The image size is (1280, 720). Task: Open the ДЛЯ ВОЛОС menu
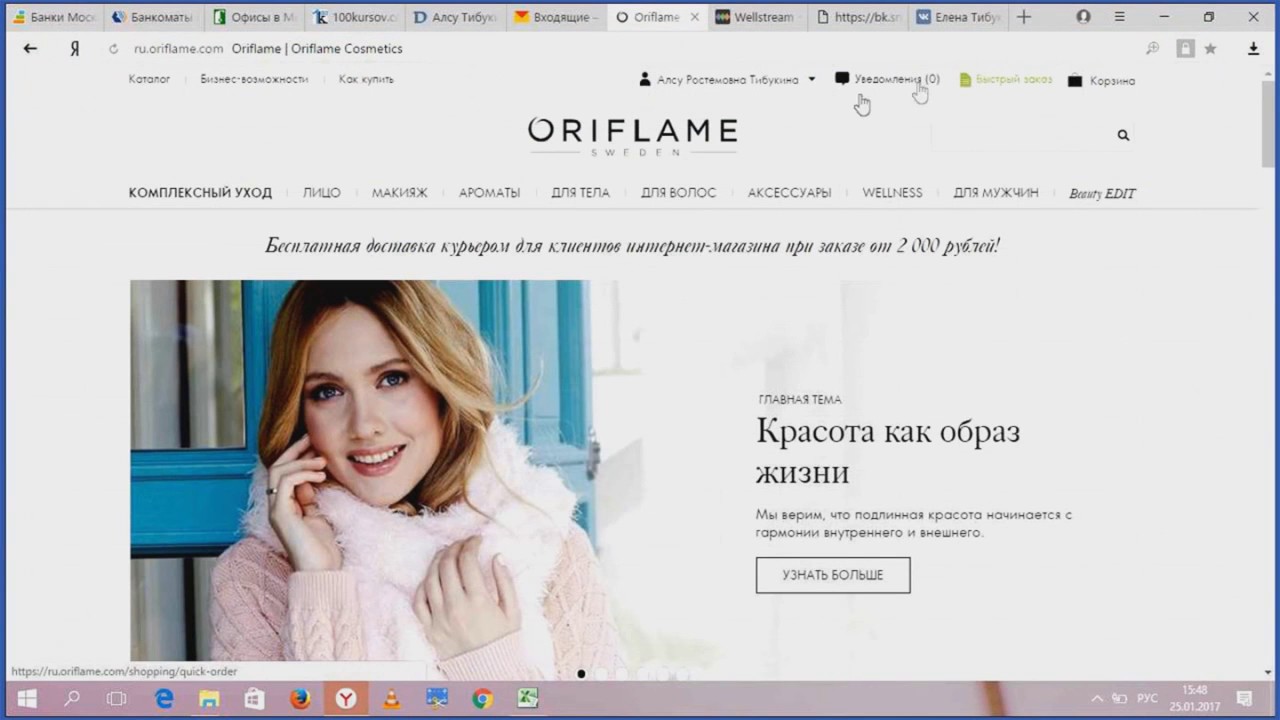(x=679, y=193)
